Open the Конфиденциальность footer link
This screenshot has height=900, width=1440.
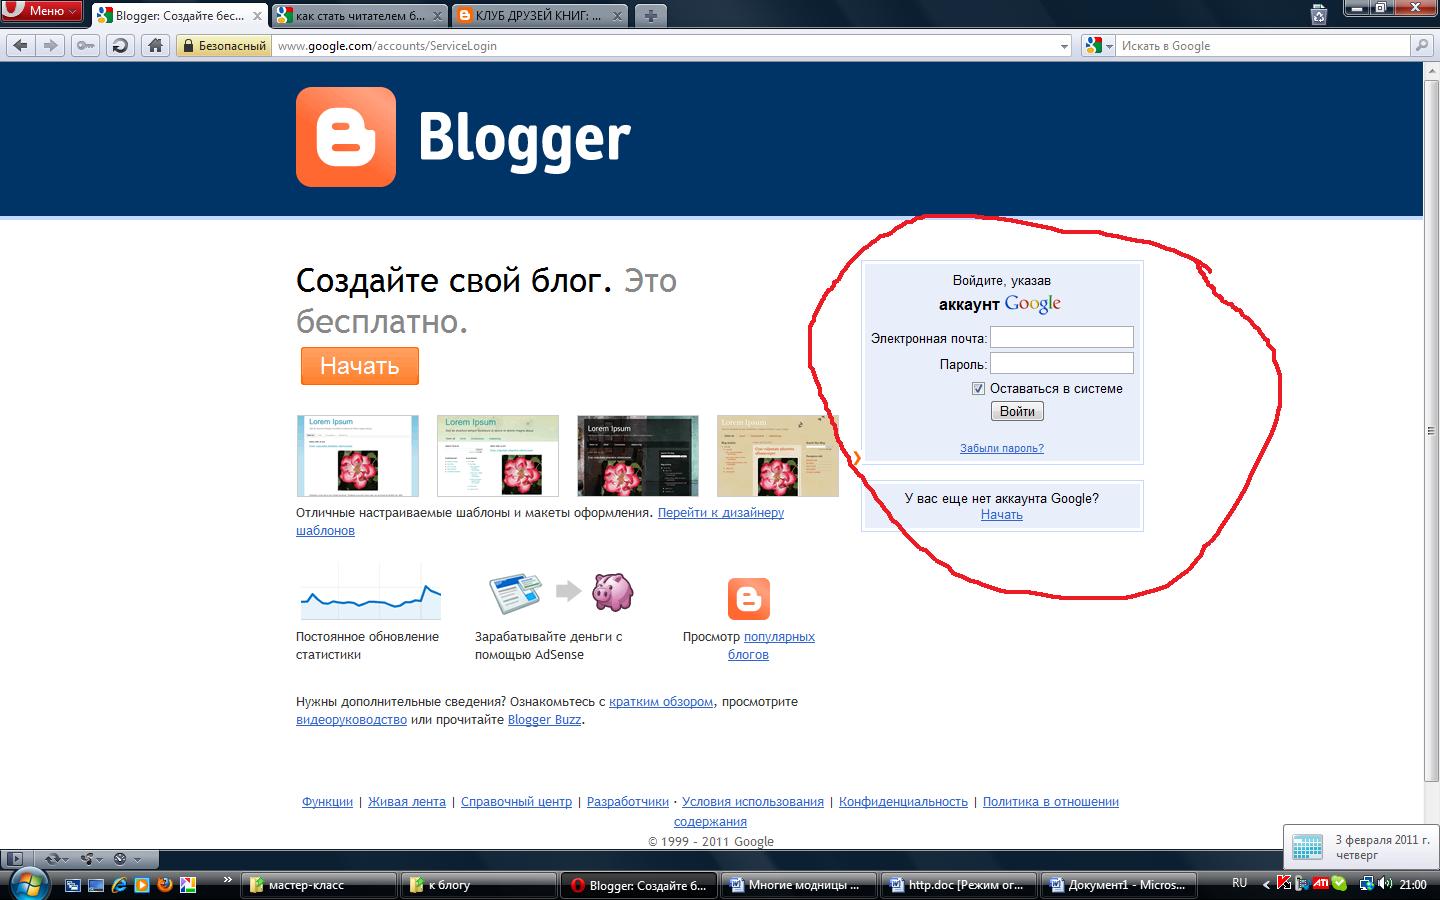903,802
